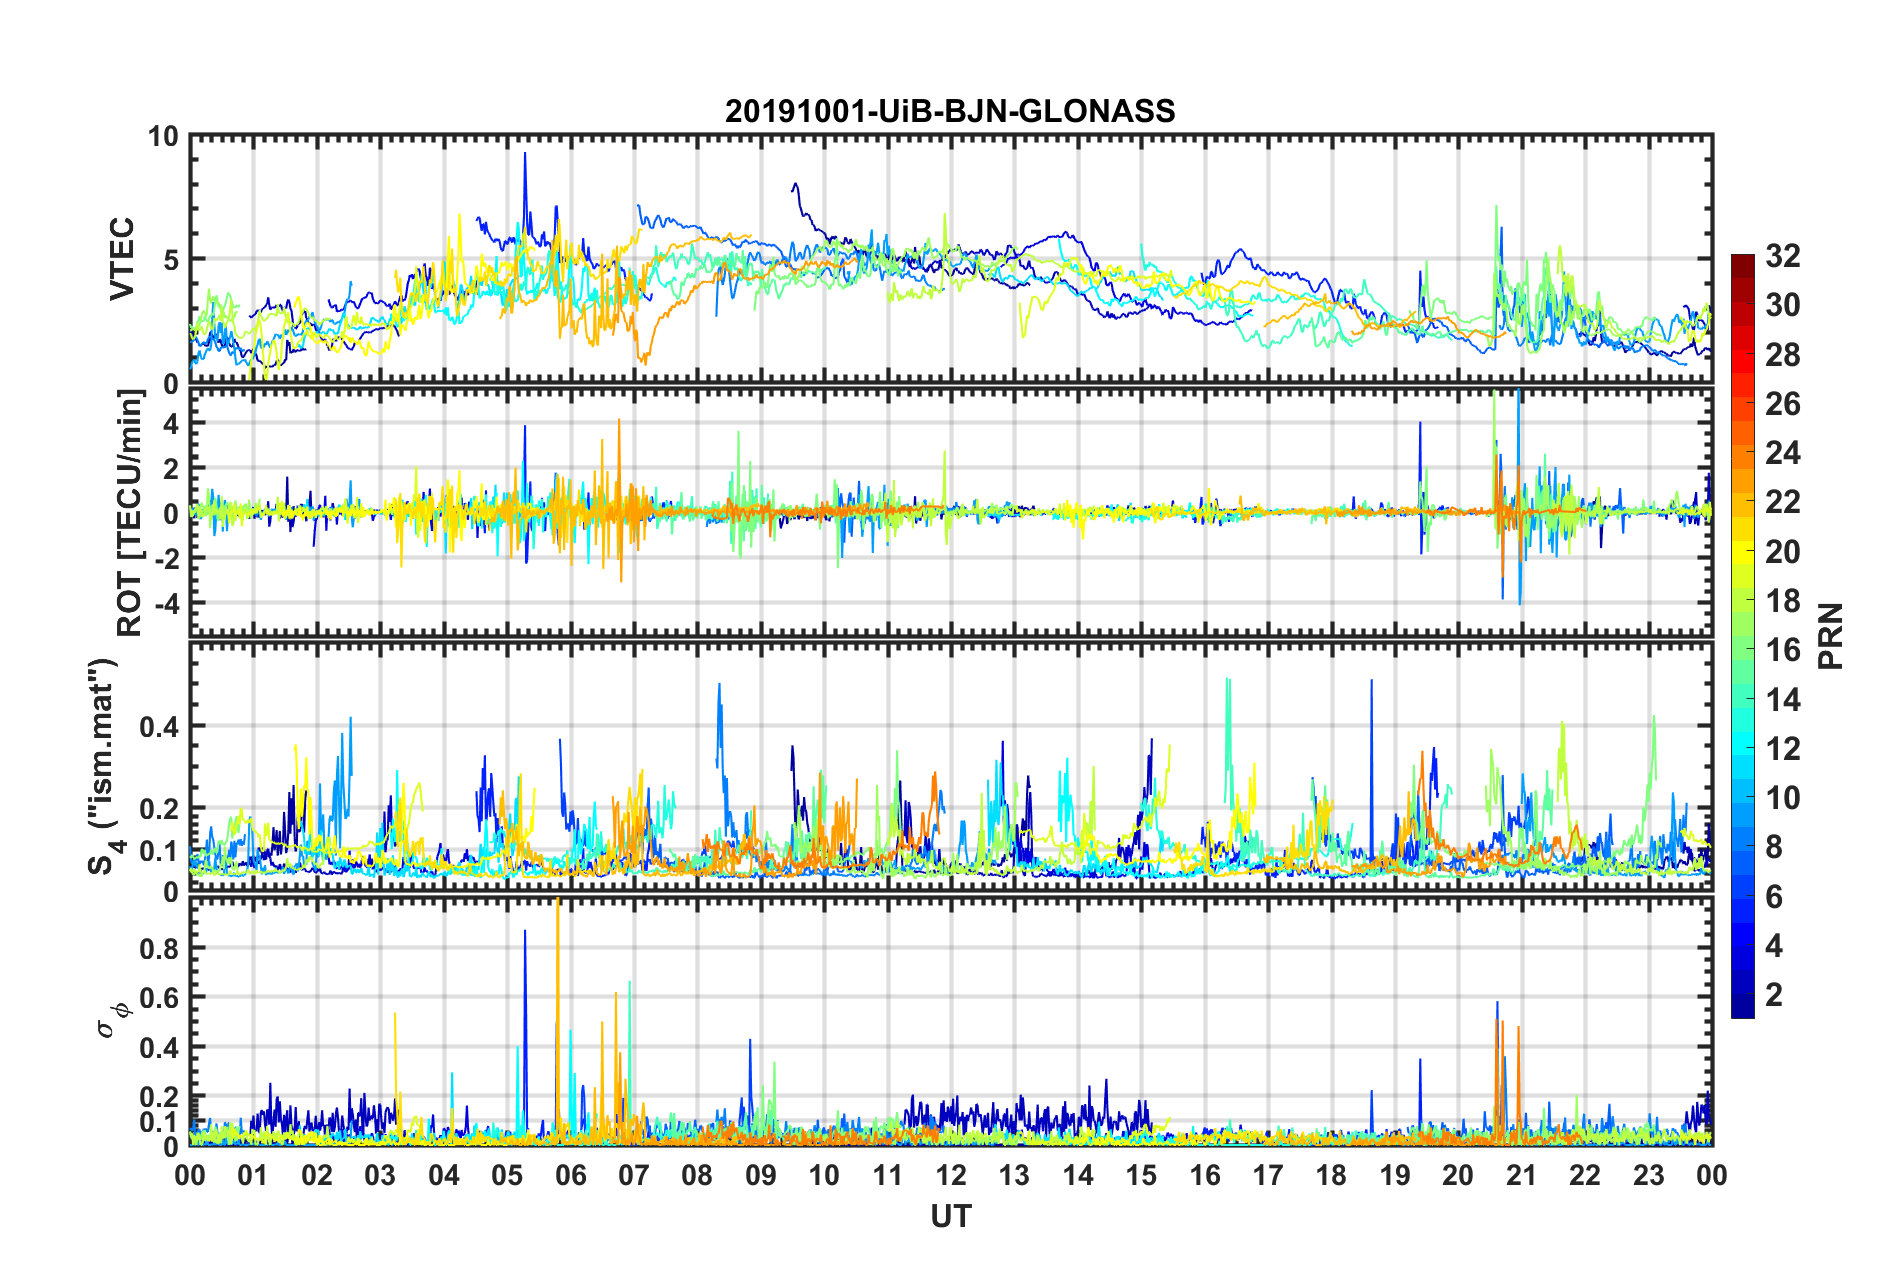Click the PRN colorbar label

(x=1831, y=636)
